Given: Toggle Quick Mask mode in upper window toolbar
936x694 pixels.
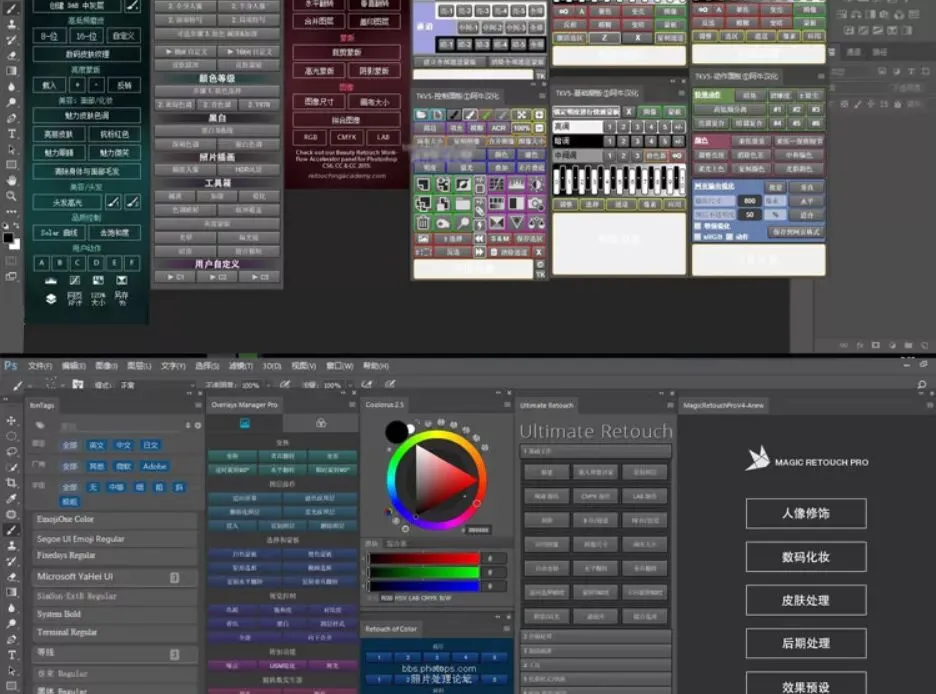Looking at the screenshot, I should pyautogui.click(x=11, y=261).
